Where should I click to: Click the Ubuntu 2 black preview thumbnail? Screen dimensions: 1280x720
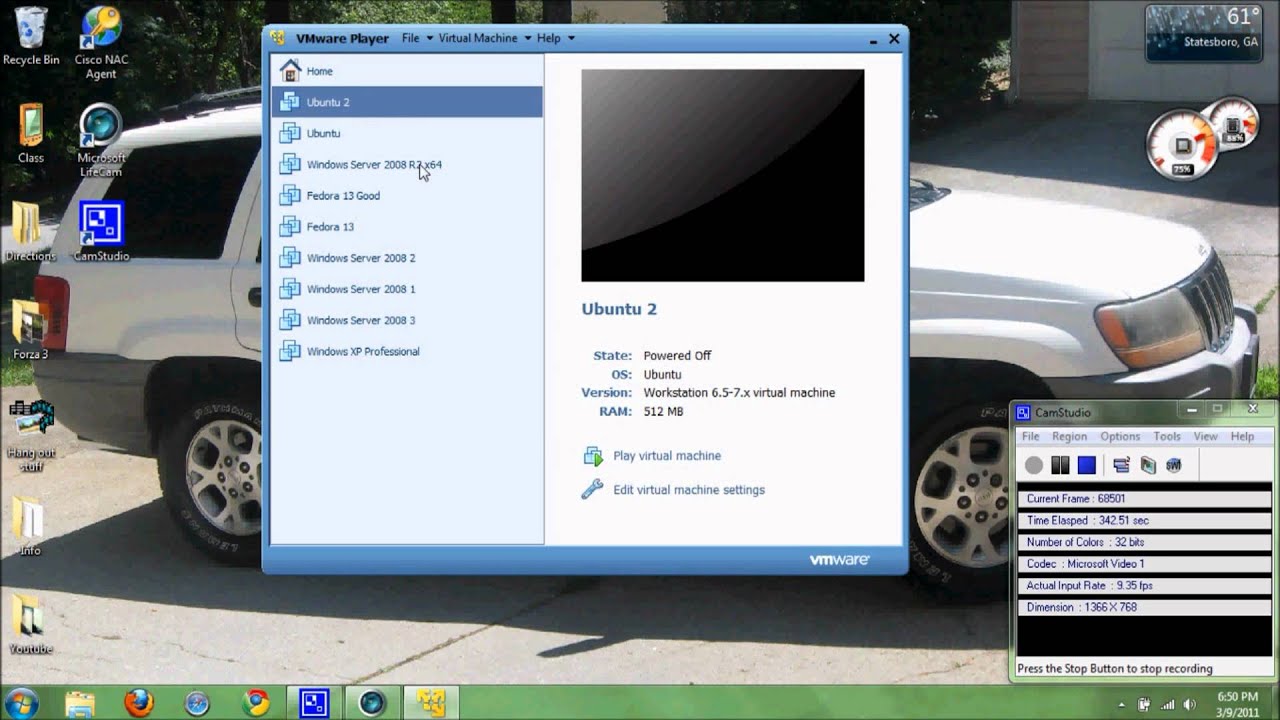click(723, 175)
